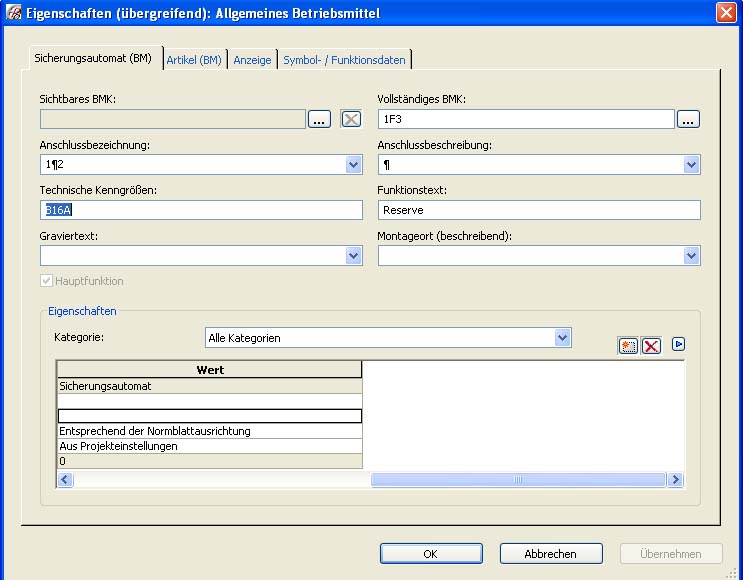The width and height of the screenshot is (743, 580).
Task: Switch to the Artikel (BM) tab
Action: tap(194, 60)
